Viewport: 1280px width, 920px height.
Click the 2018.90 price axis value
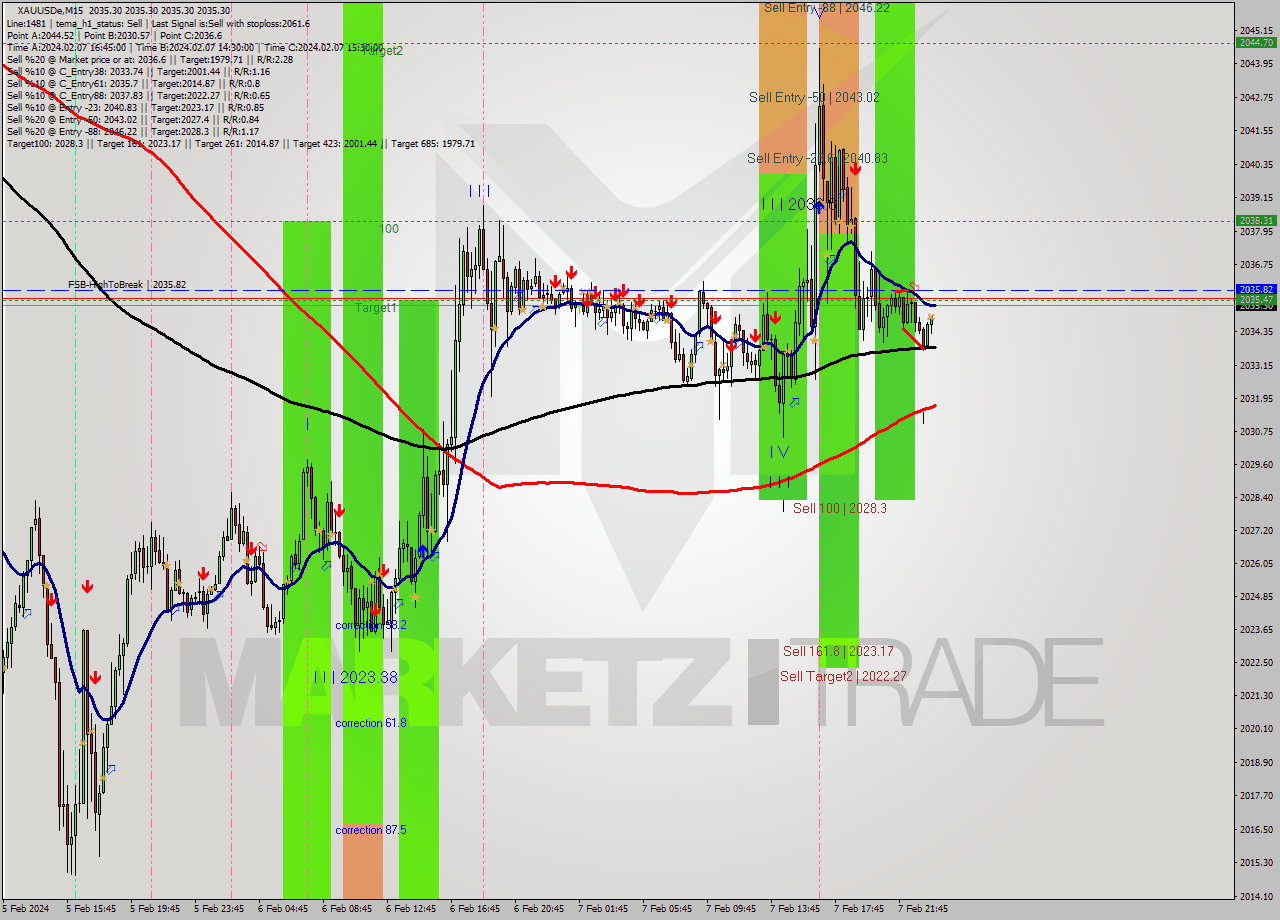[x=1256, y=762]
